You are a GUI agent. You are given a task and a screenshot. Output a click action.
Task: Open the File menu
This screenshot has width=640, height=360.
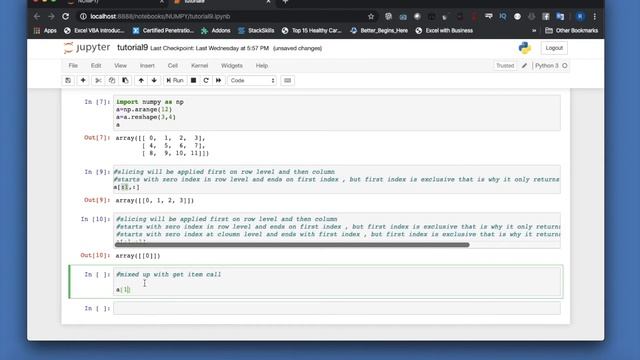pyautogui.click(x=73, y=65)
